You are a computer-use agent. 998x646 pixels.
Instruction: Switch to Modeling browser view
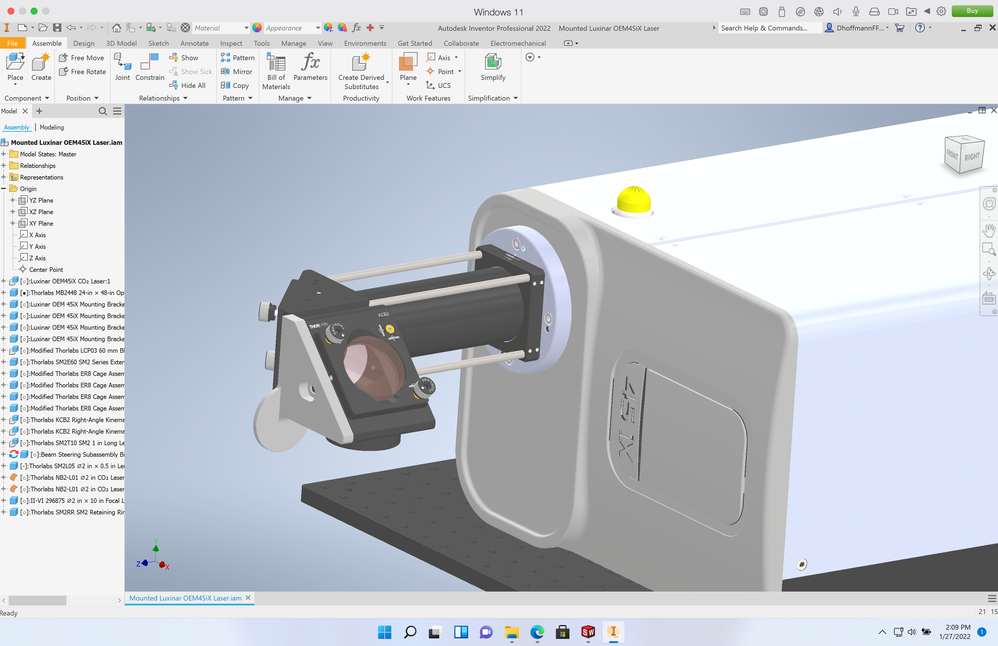(x=52, y=127)
